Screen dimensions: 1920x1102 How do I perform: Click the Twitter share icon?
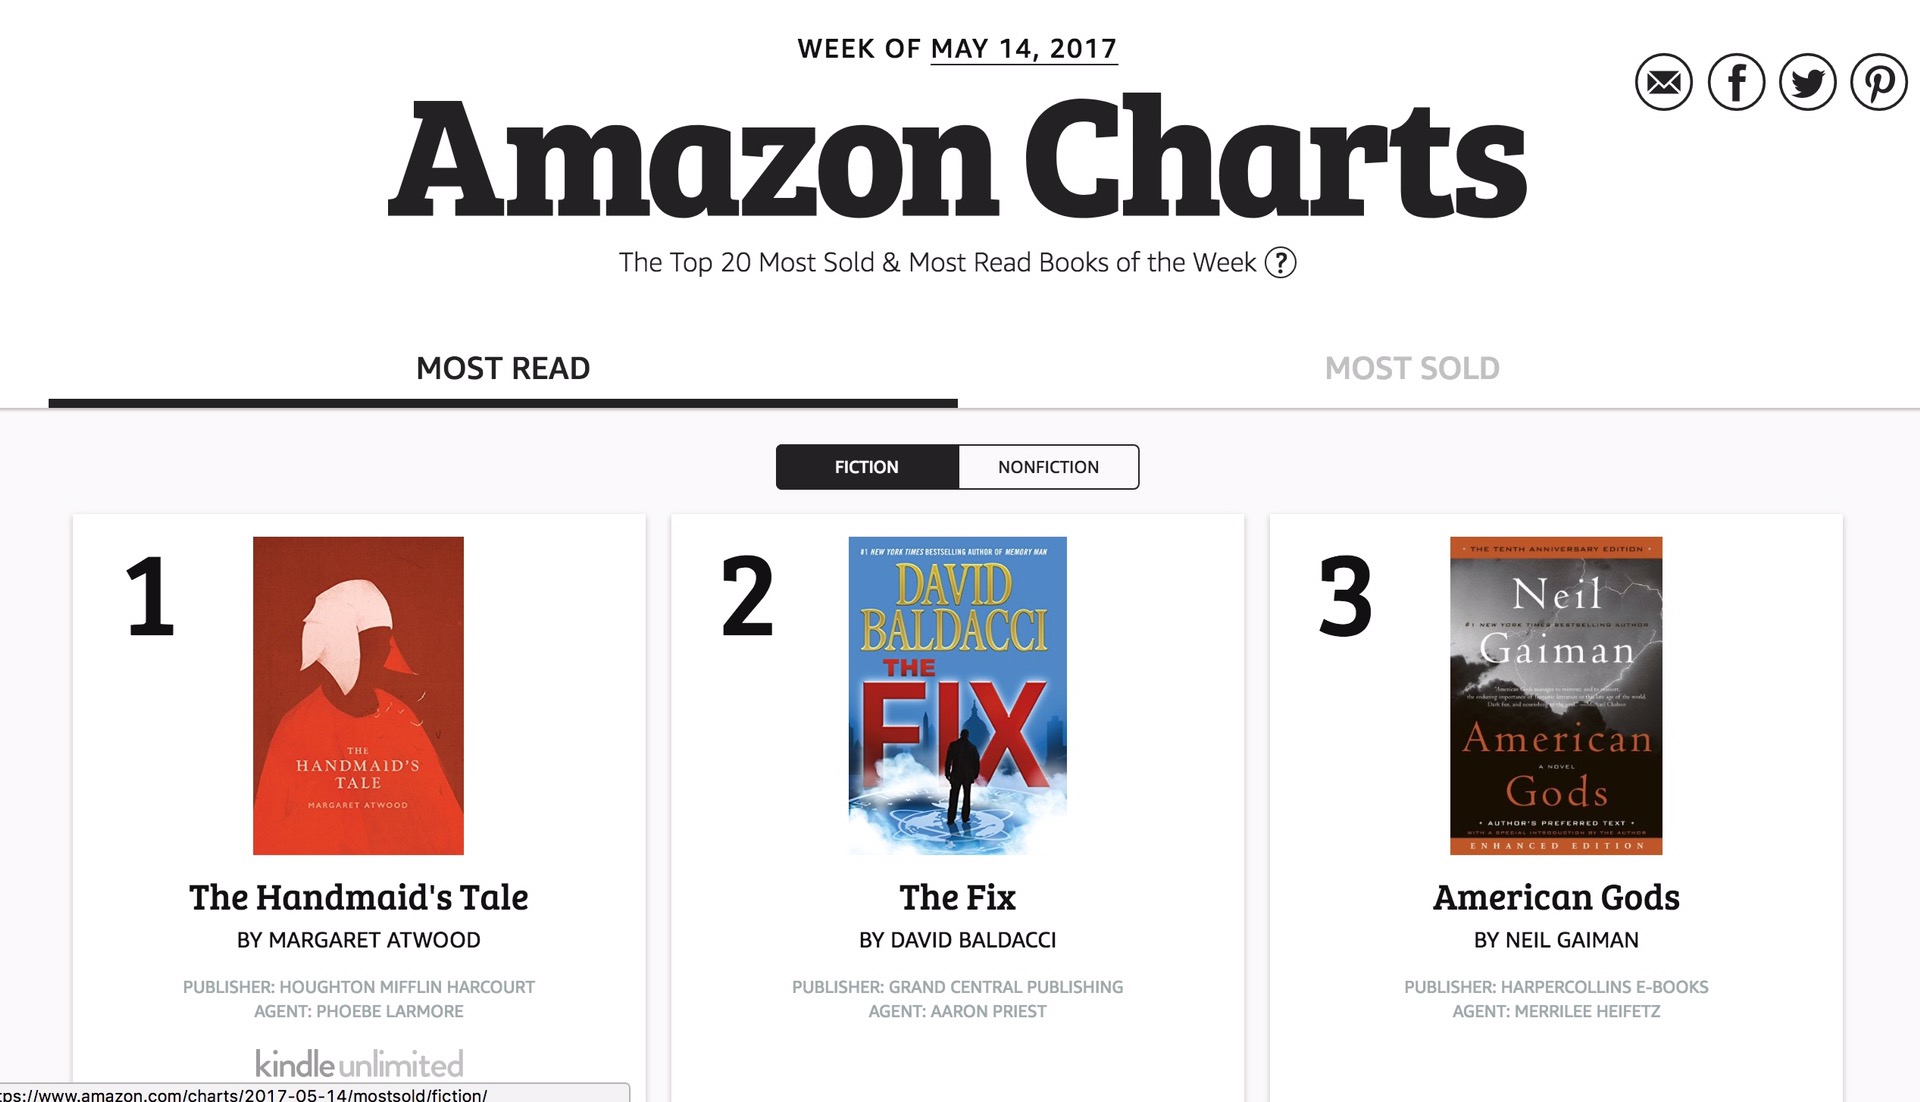tap(1807, 82)
